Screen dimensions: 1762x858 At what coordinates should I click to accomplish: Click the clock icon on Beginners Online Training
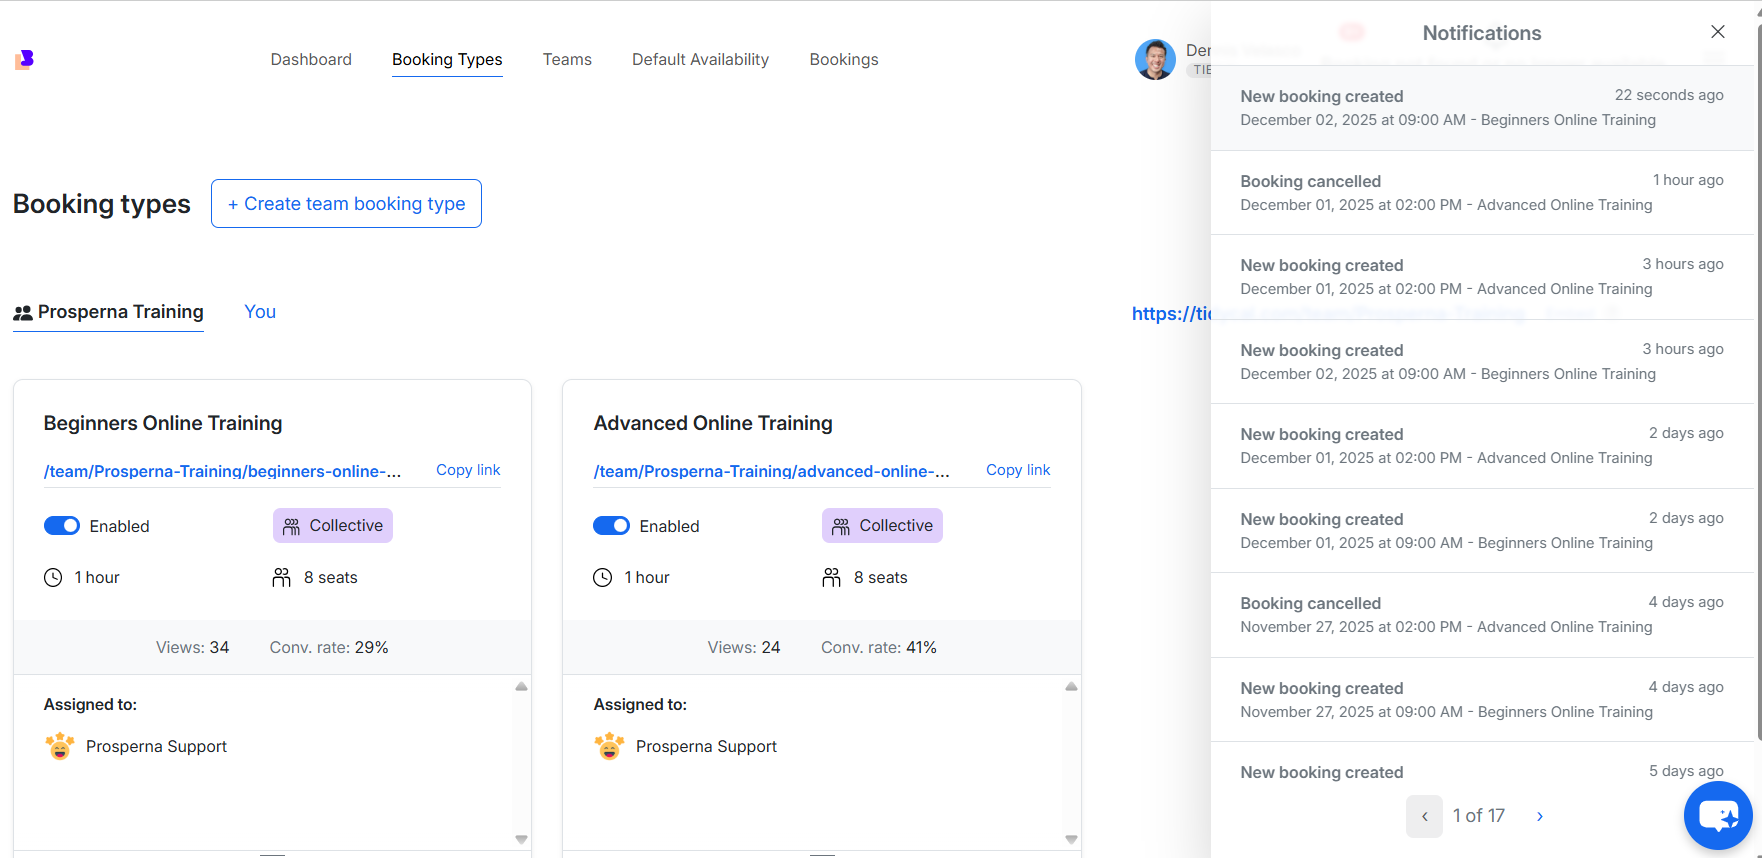[53, 578]
